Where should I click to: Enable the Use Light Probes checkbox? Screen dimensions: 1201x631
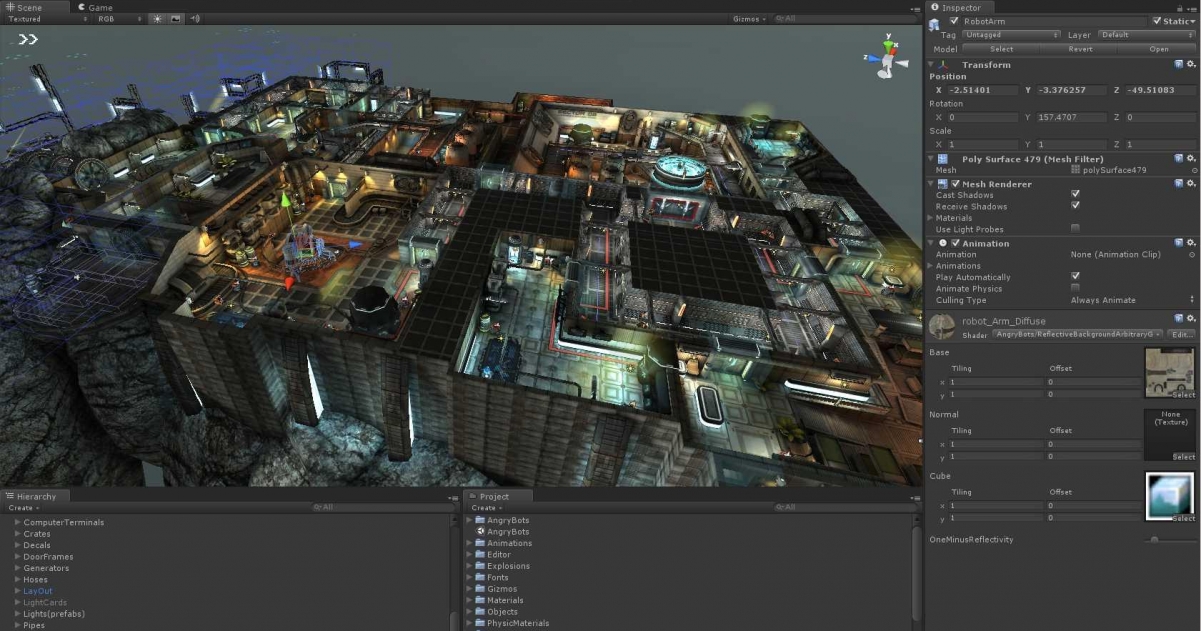(1075, 229)
